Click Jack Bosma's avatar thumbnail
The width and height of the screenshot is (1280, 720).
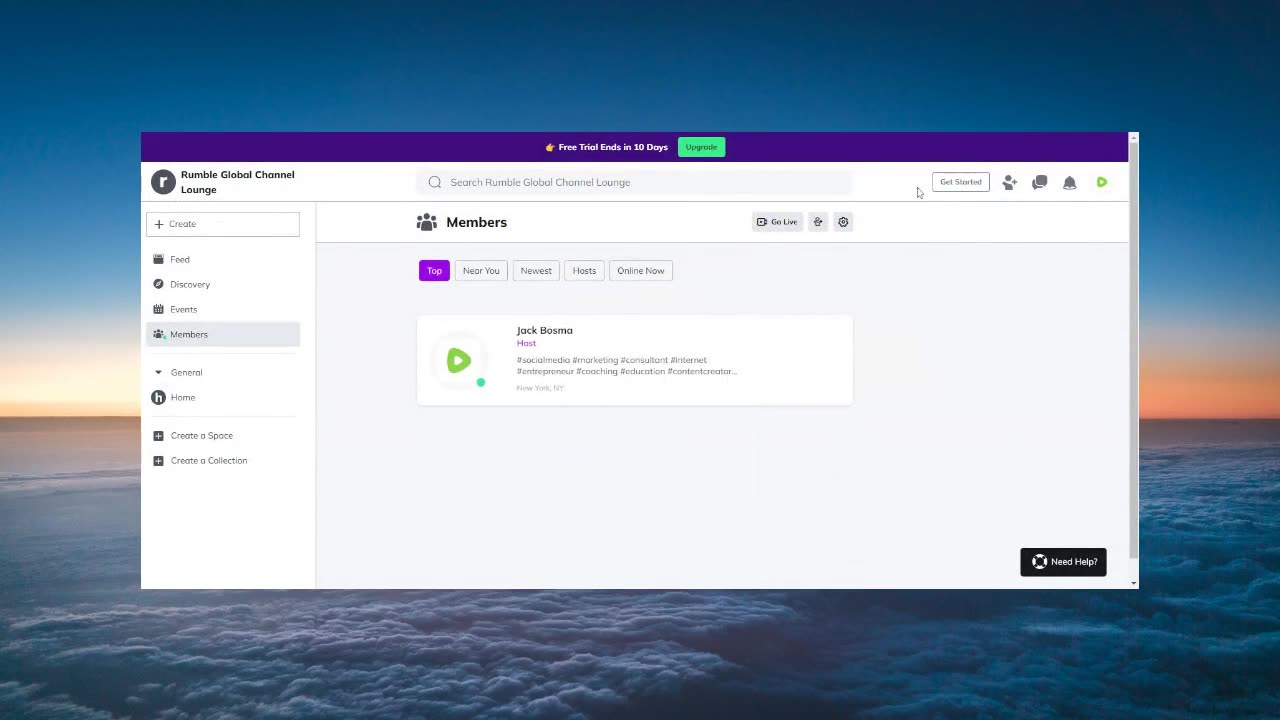[x=459, y=361]
